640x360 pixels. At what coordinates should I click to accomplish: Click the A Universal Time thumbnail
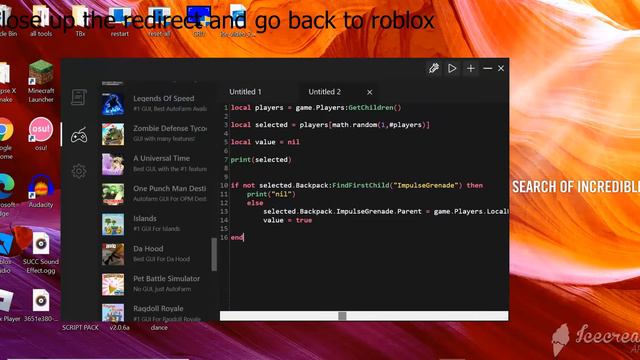point(113,164)
